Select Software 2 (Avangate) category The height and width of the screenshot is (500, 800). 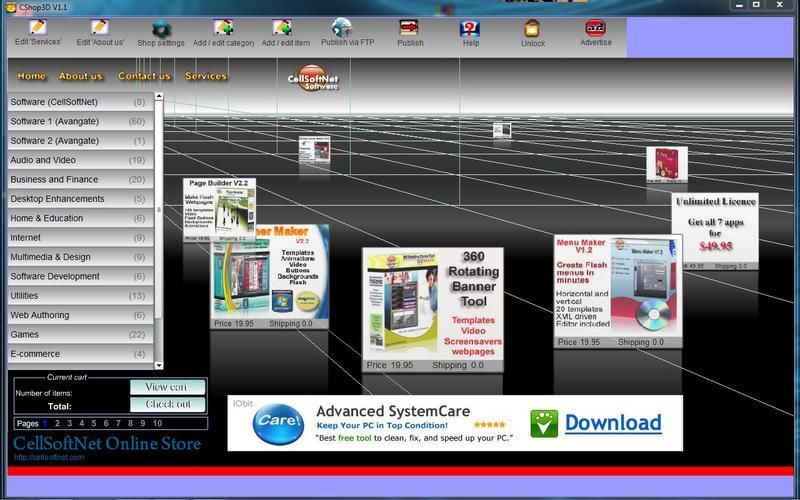coord(81,141)
